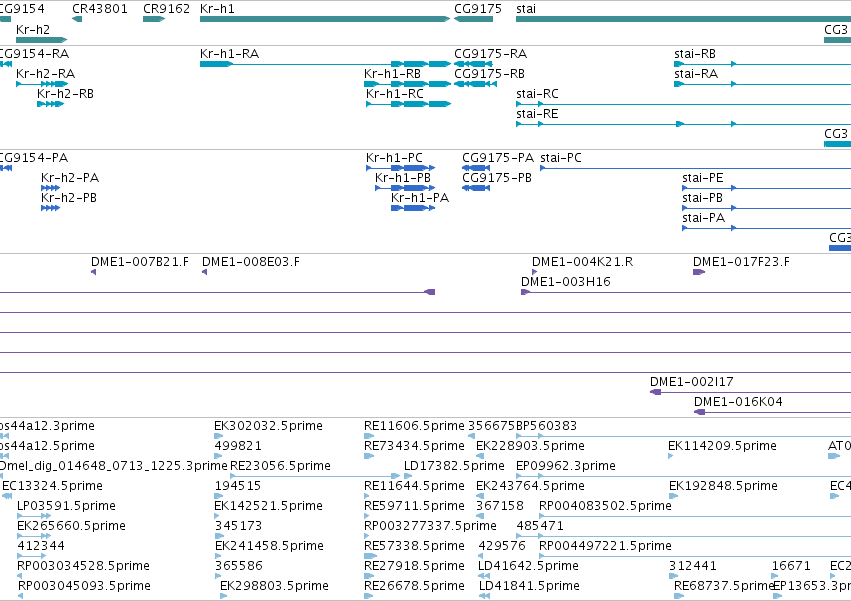Screen dimensions: 851x601
Task: Select CG9175-PB protein
Action: pyautogui.click(x=476, y=188)
